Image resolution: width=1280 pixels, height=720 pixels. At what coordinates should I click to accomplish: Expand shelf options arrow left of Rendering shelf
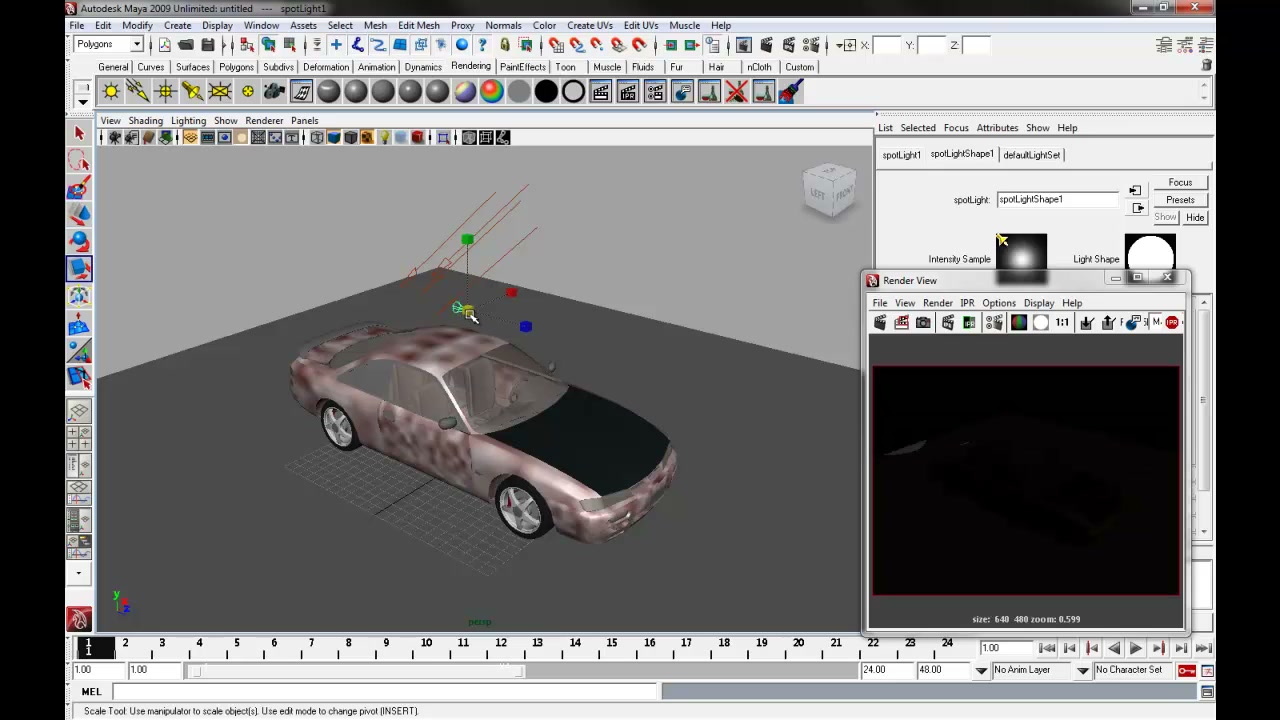coord(83,100)
